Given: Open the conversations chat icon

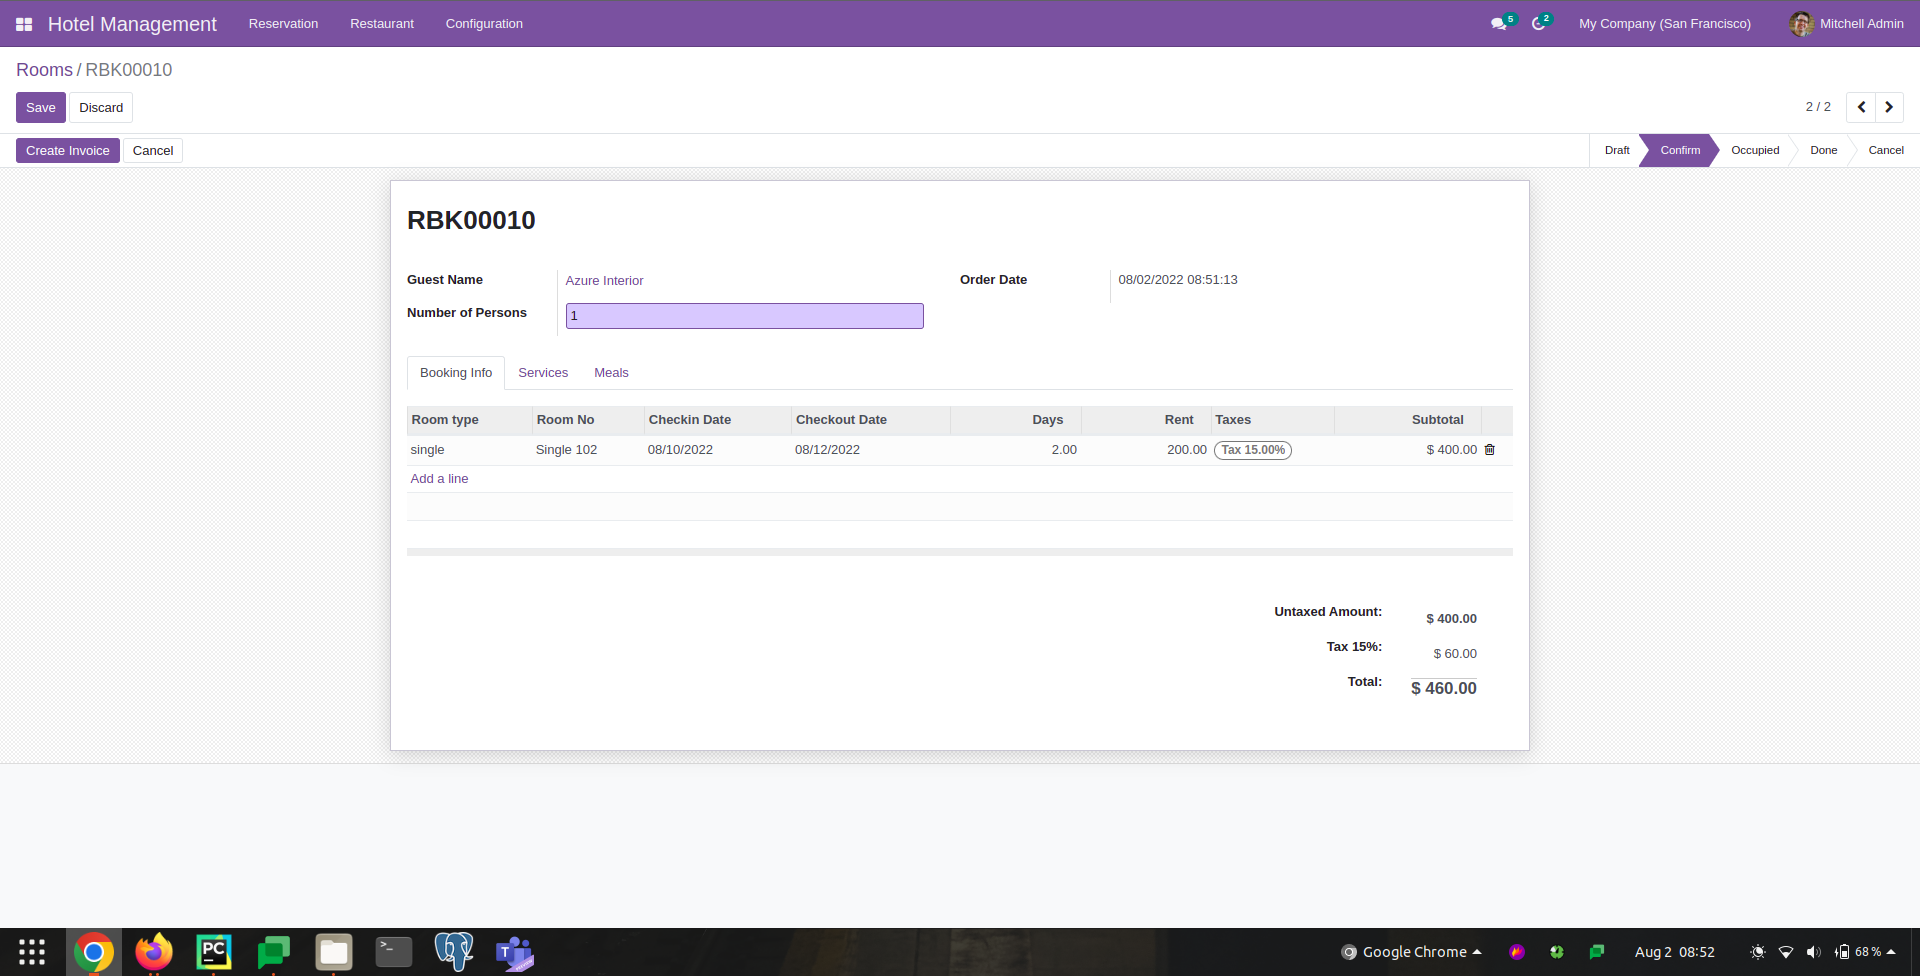Looking at the screenshot, I should tap(1499, 24).
